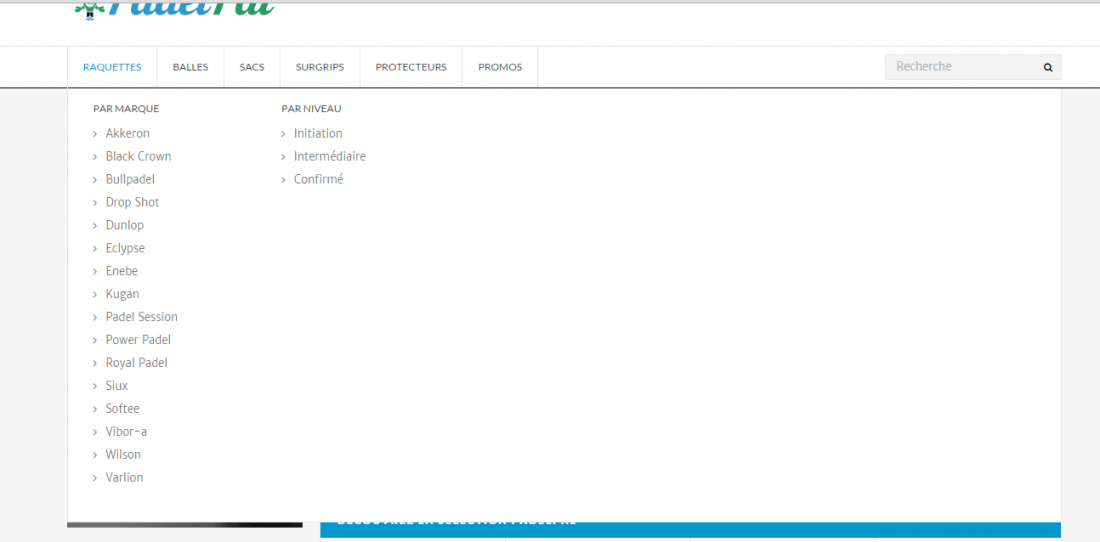This screenshot has width=1100, height=542.
Task: Focus the Recherche search field
Action: [973, 67]
